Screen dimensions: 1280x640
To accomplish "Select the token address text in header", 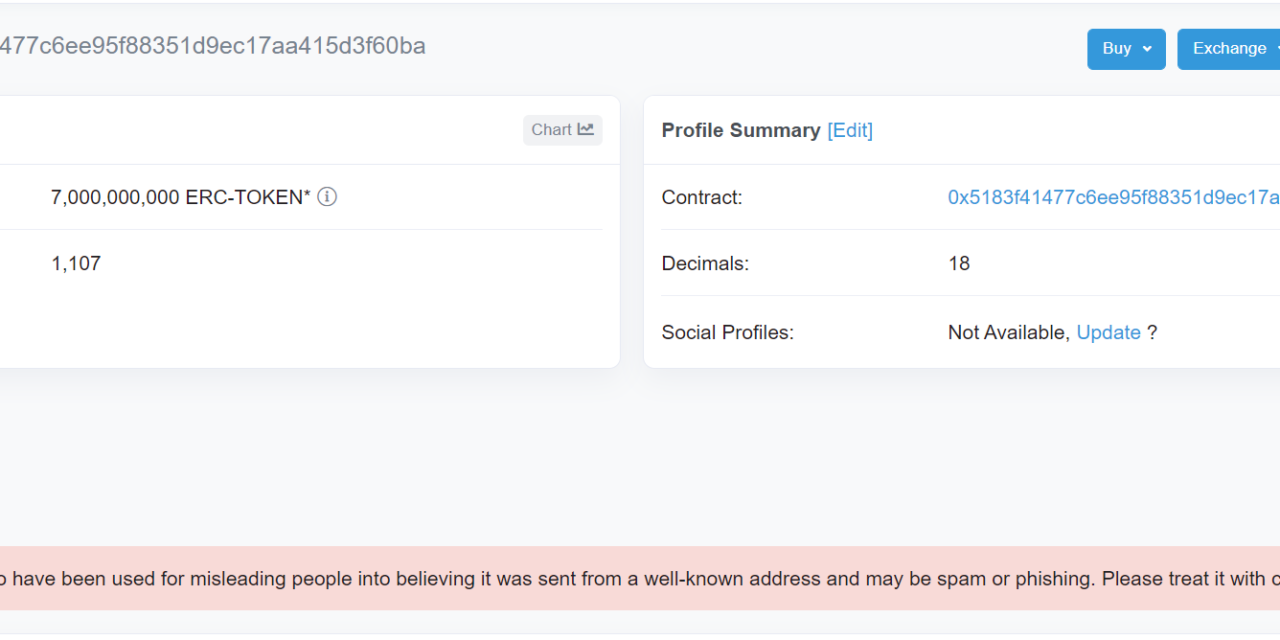I will (212, 46).
